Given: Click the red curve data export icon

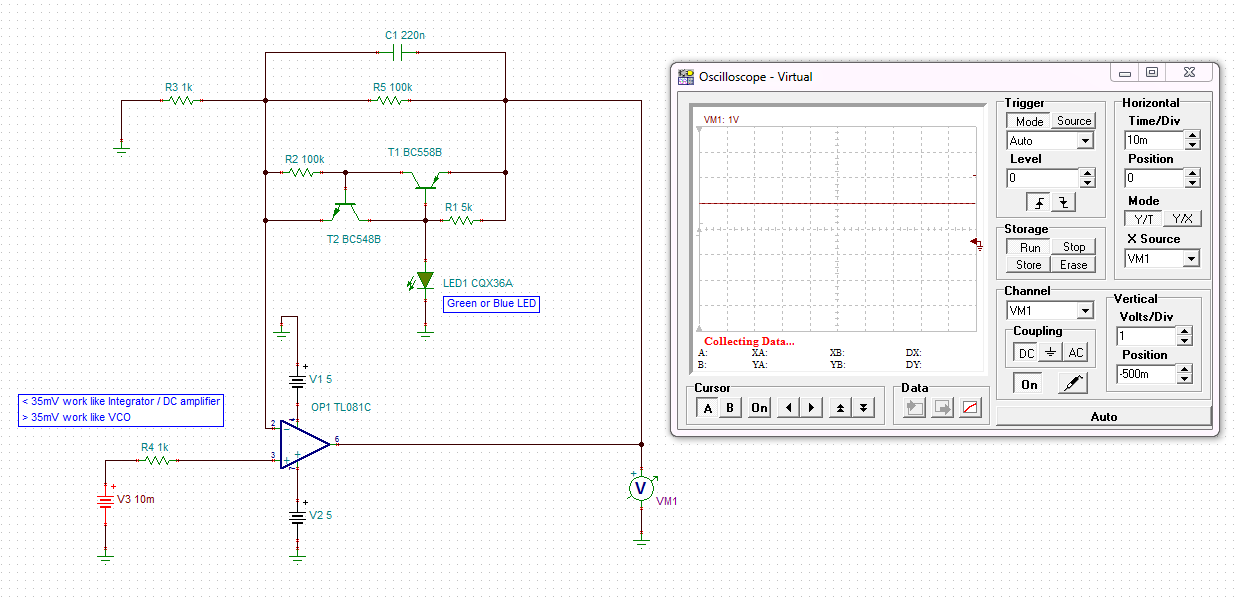Looking at the screenshot, I should [969, 408].
